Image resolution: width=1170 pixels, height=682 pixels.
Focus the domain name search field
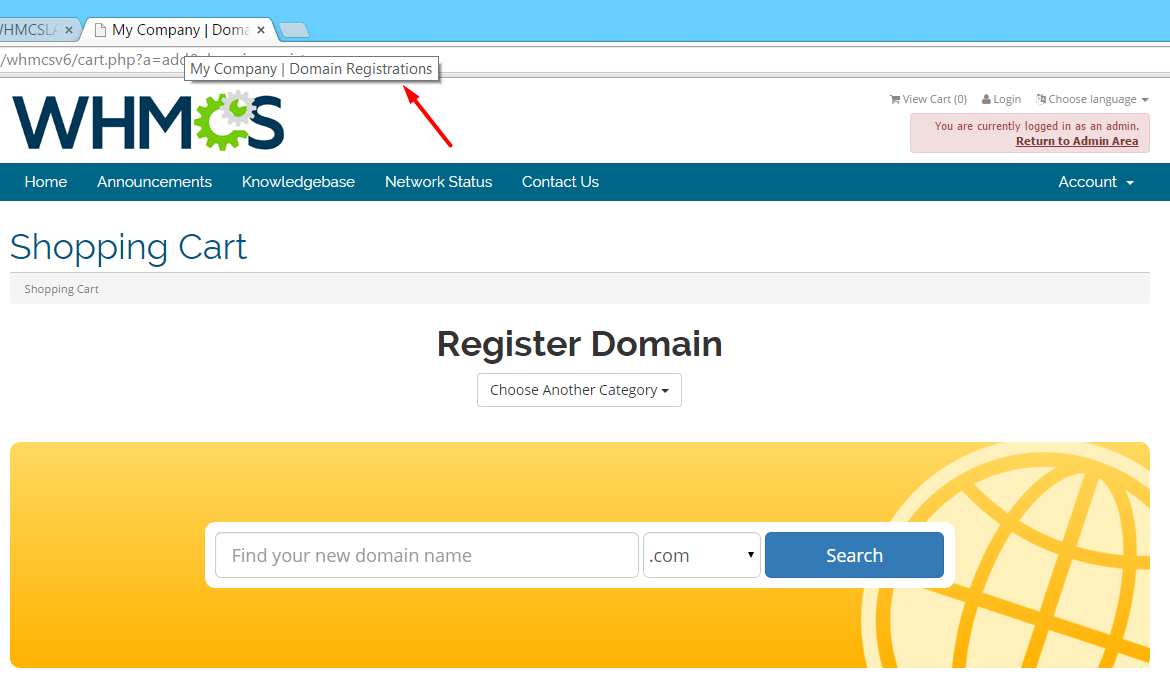coord(427,555)
